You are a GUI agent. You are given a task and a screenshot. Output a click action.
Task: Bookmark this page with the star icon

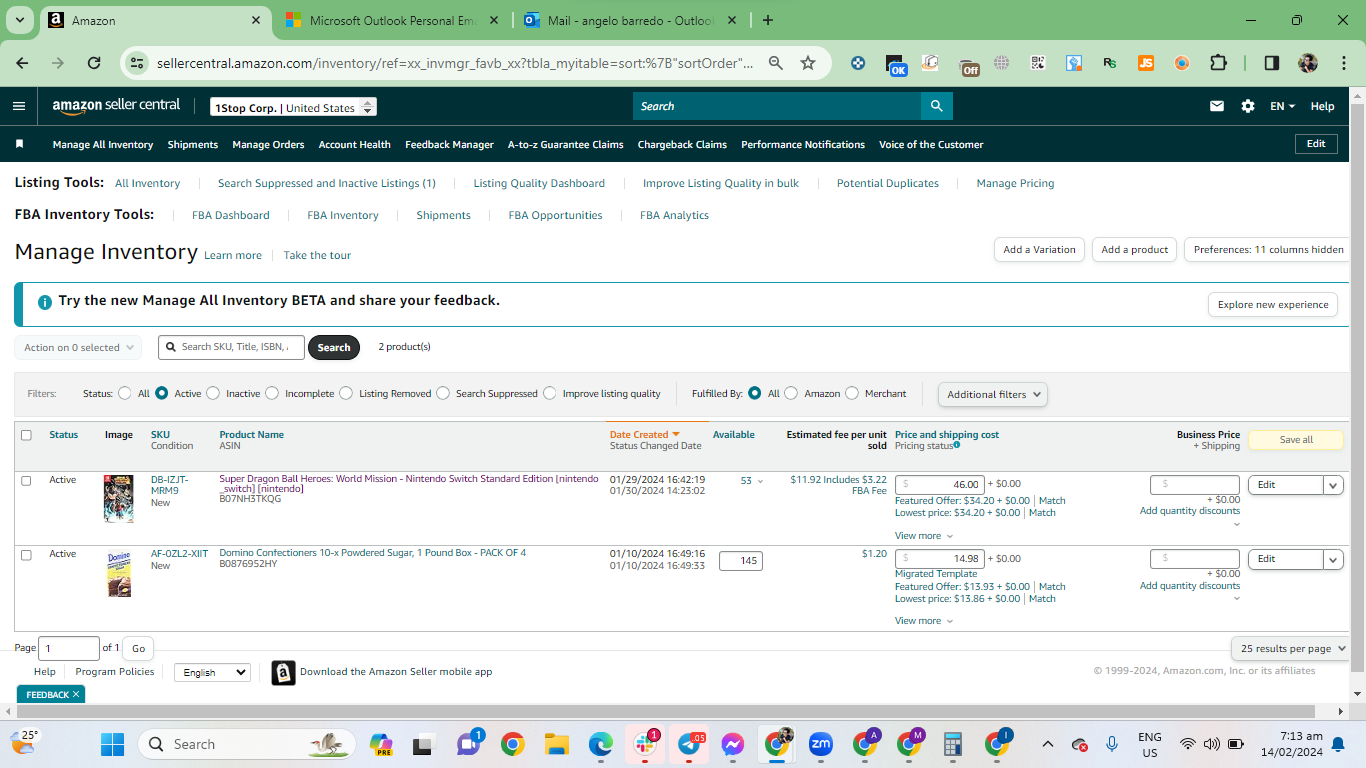coord(808,63)
